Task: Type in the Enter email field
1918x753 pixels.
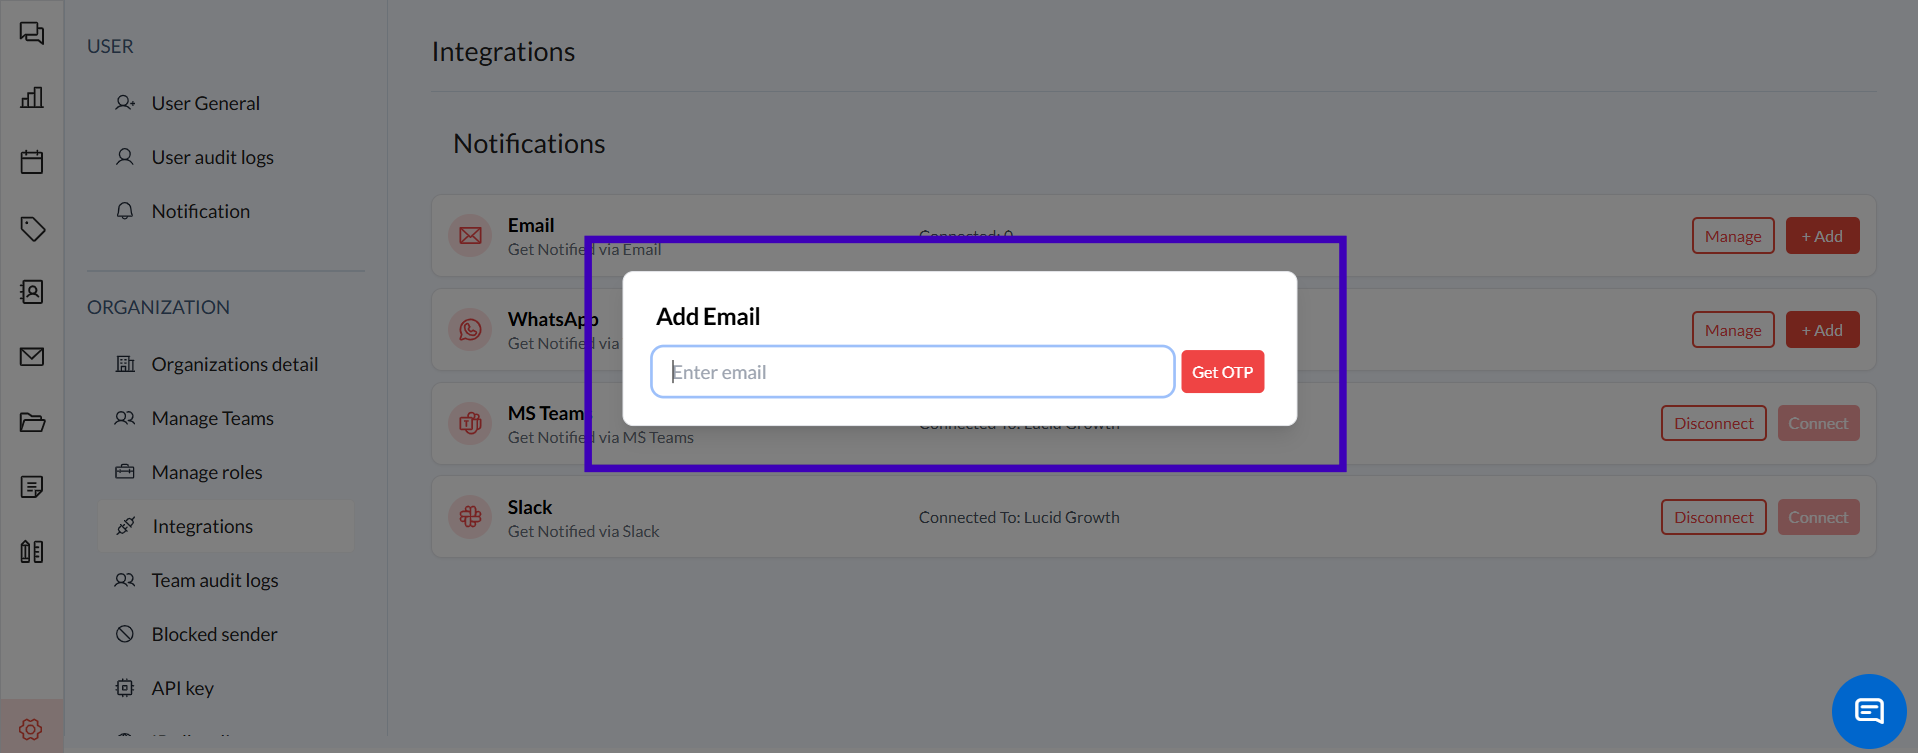Action: click(x=912, y=372)
